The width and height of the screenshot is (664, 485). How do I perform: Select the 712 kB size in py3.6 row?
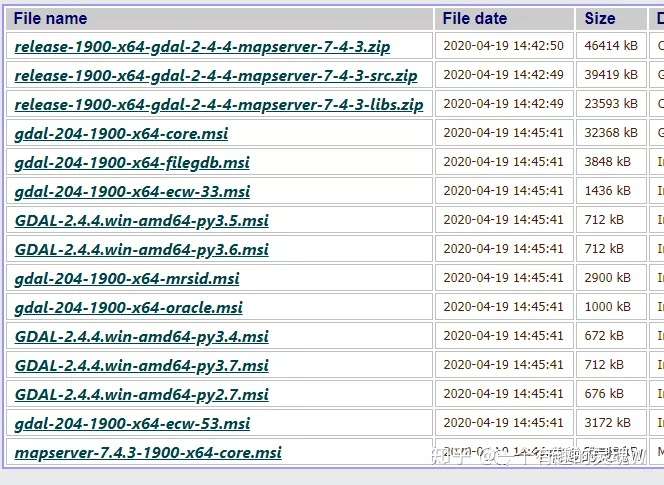(604, 249)
